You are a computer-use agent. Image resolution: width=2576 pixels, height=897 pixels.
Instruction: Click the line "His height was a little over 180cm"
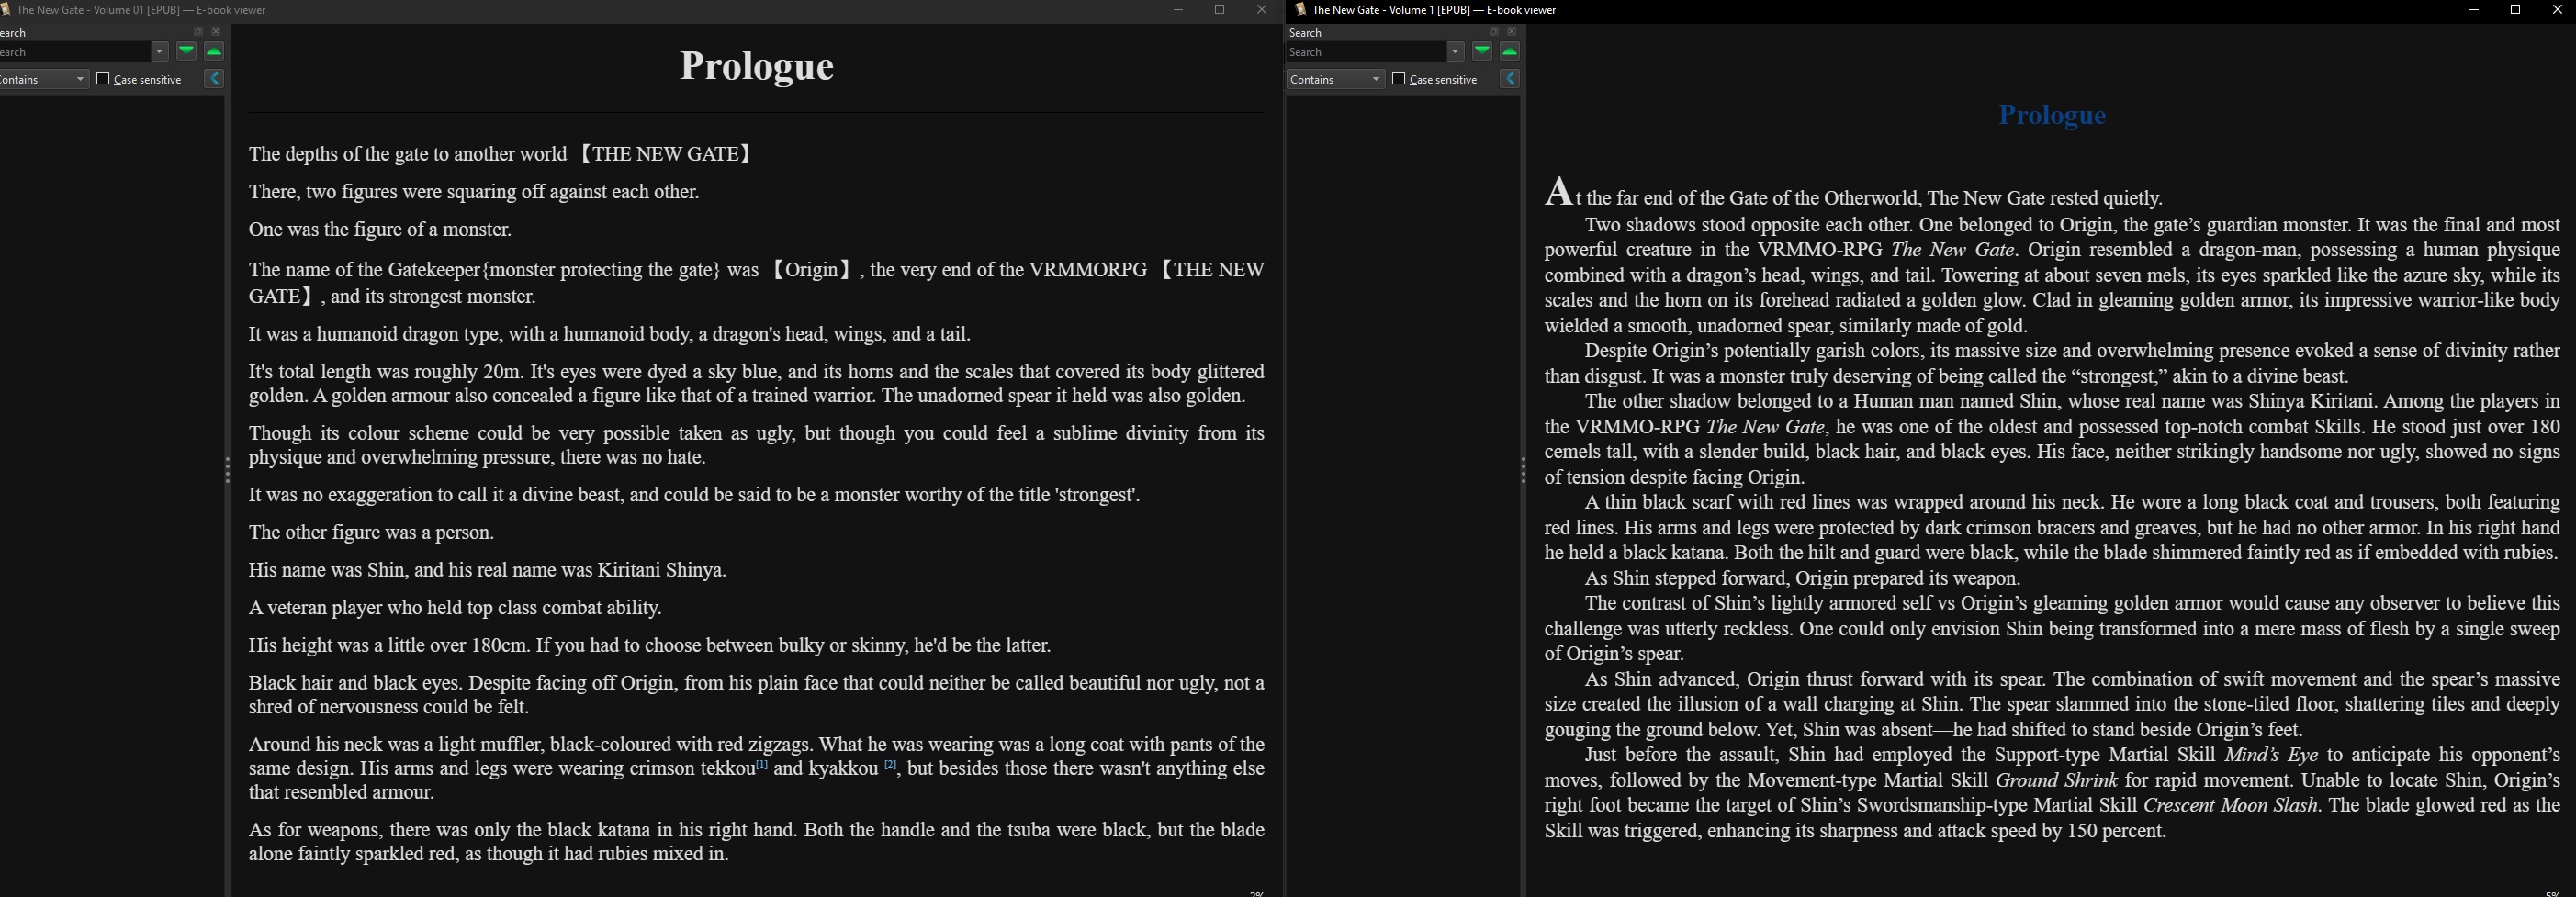[x=650, y=646]
